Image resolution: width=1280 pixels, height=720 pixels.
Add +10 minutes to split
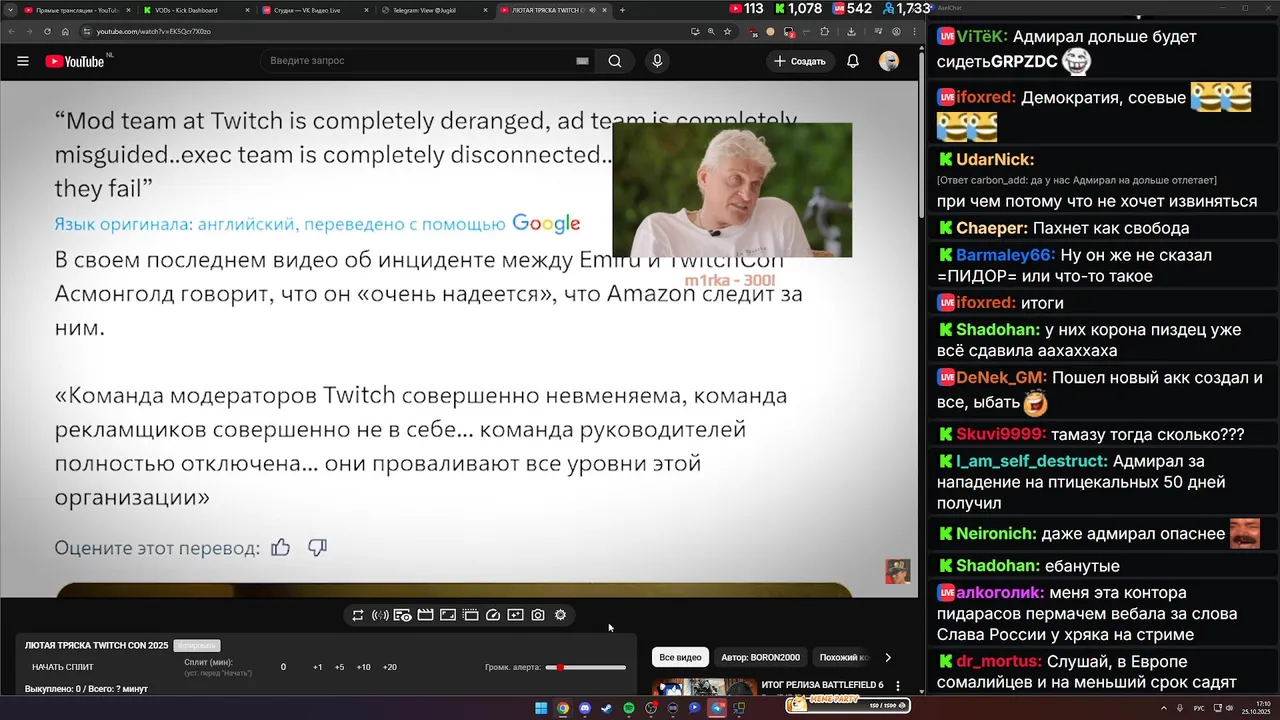(363, 667)
